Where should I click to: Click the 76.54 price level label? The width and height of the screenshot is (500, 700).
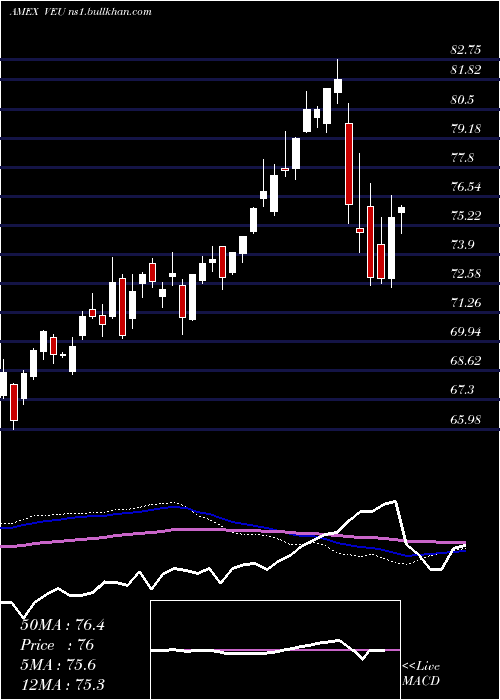coord(466,187)
